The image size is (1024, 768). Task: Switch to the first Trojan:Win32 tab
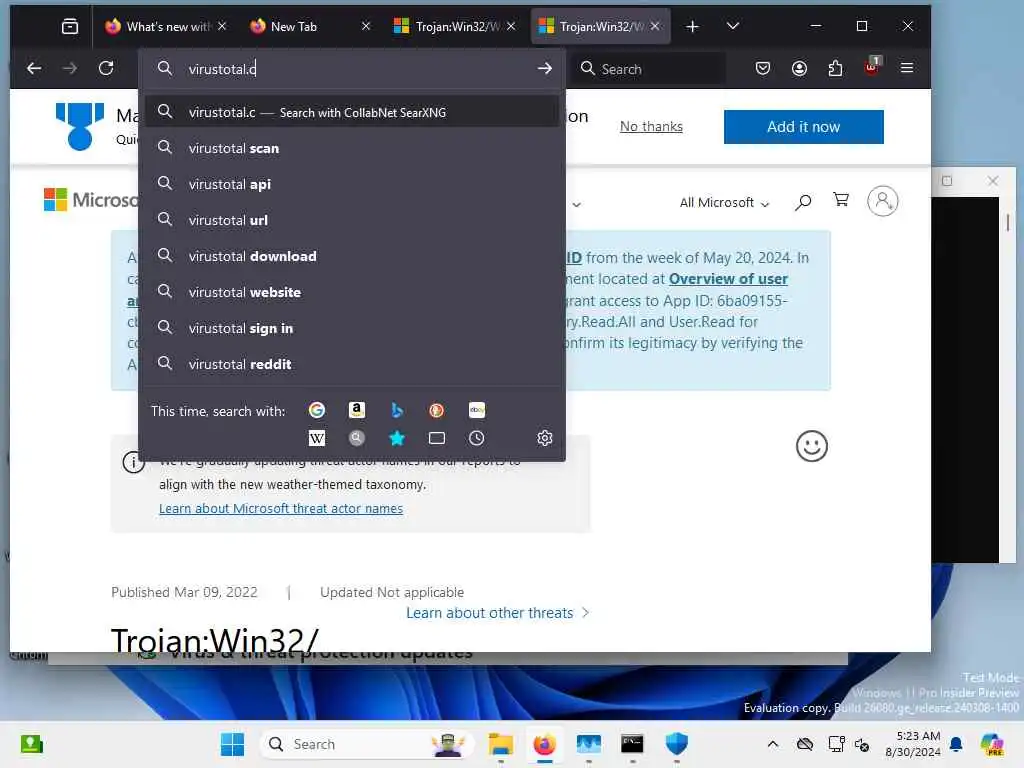pyautogui.click(x=454, y=26)
